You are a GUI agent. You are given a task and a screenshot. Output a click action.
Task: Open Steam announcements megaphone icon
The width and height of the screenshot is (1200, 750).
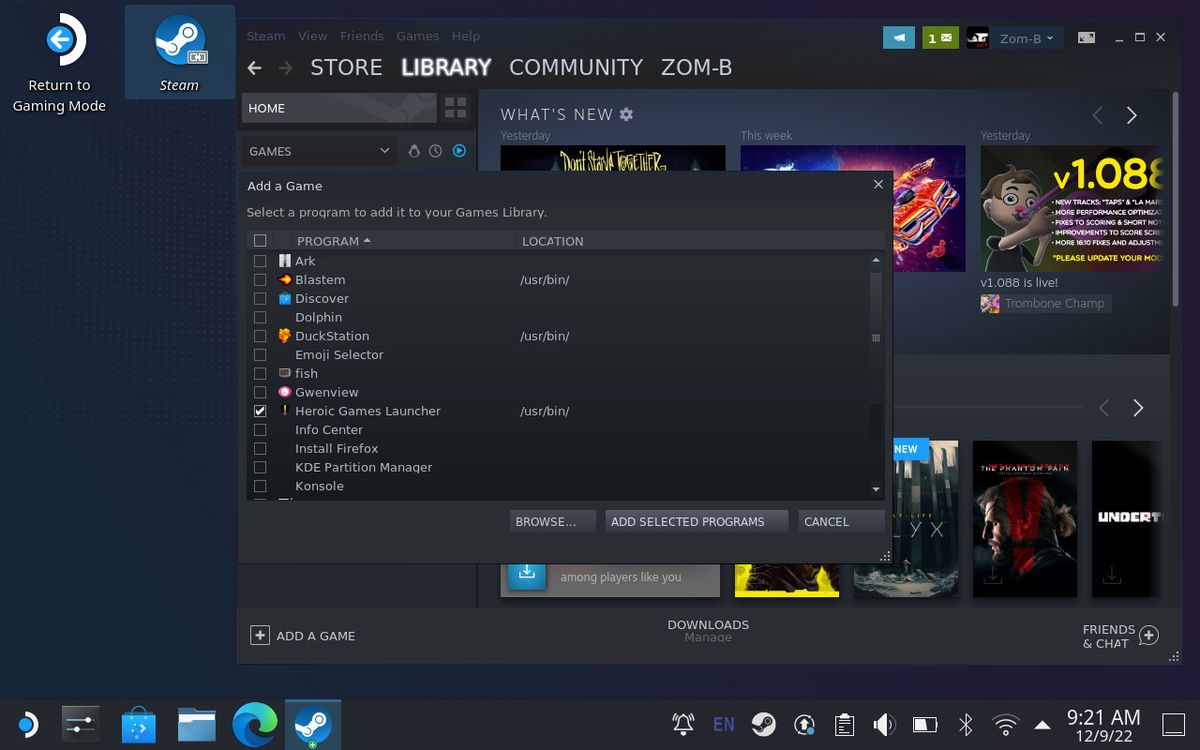point(898,36)
